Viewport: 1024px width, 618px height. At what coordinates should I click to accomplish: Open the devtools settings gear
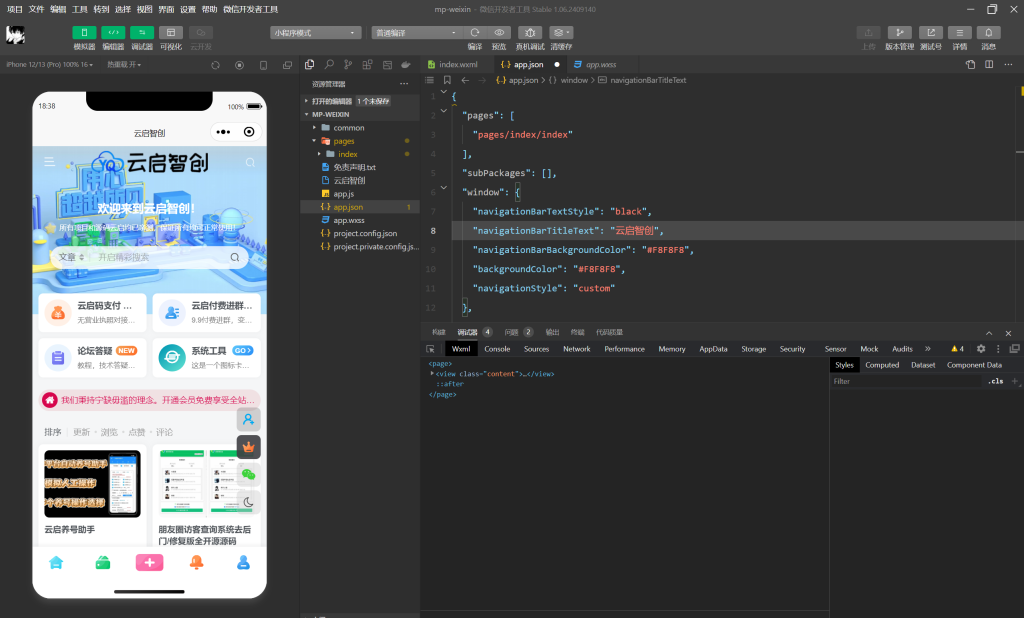(x=980, y=349)
